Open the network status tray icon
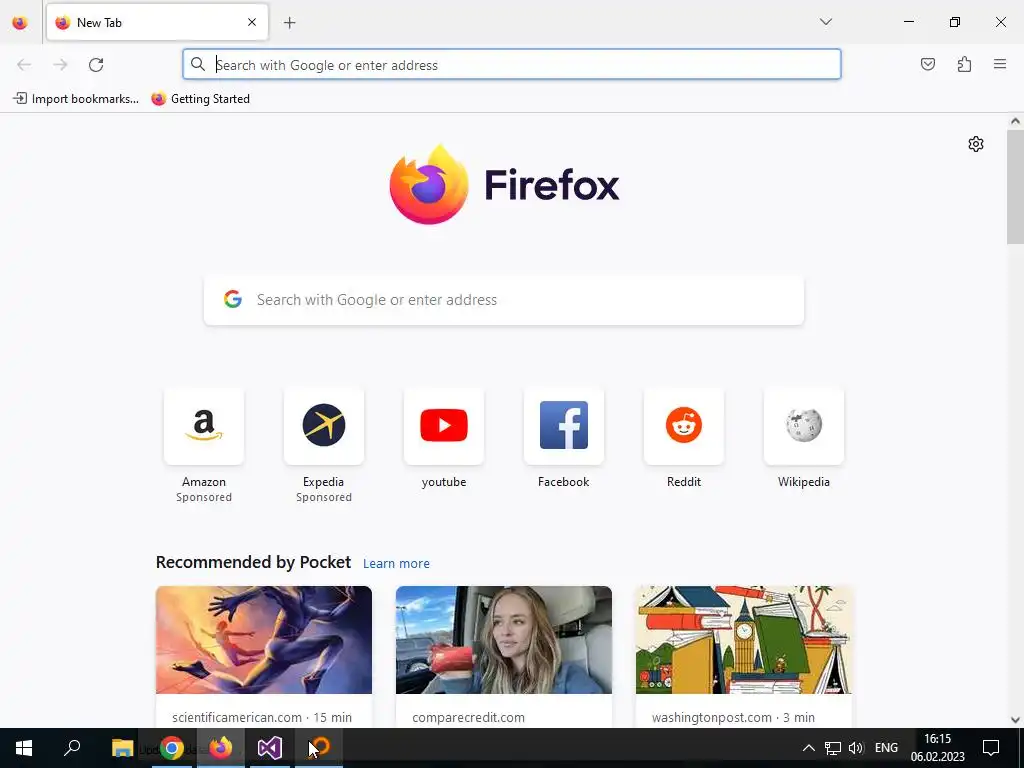This screenshot has width=1024, height=768. tap(833, 748)
